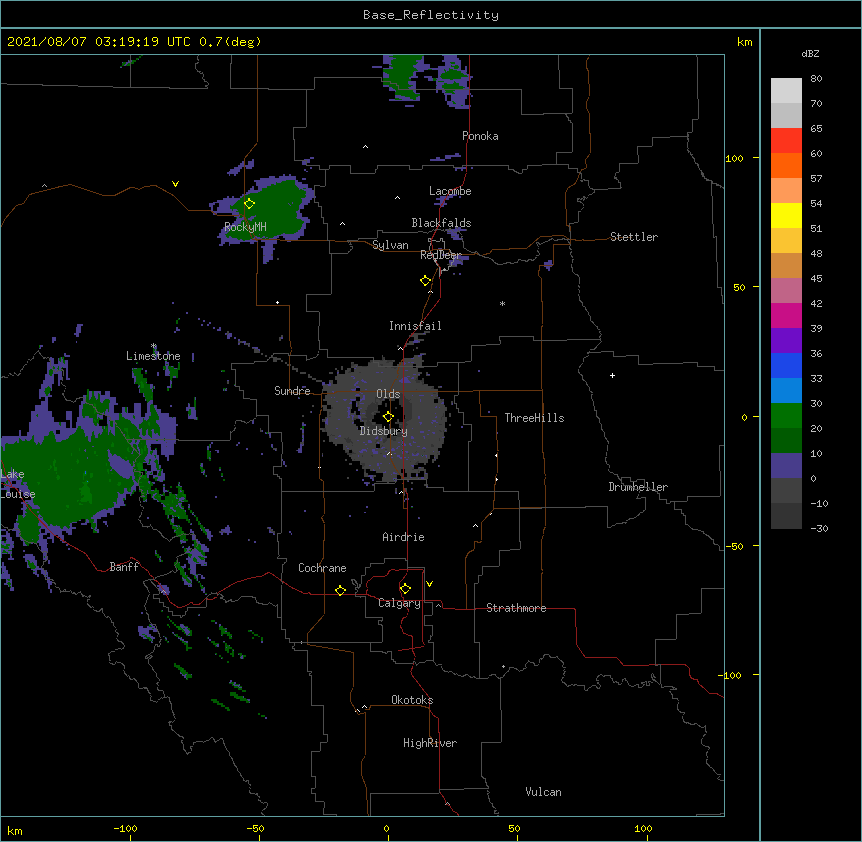Click the RockyMH label

(245, 227)
